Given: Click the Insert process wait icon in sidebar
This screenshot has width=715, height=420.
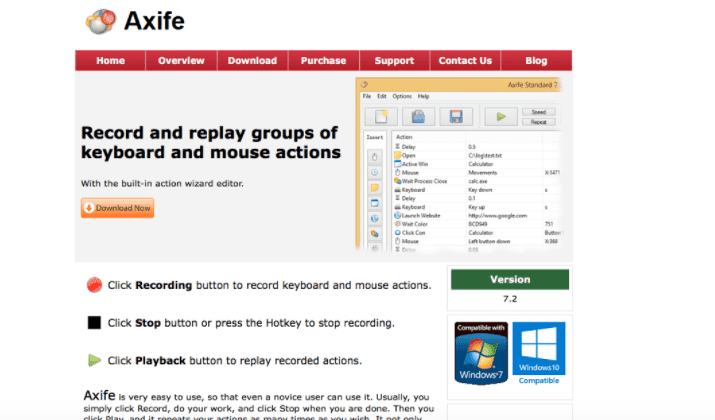Looking at the screenshot, I should click(374, 234).
